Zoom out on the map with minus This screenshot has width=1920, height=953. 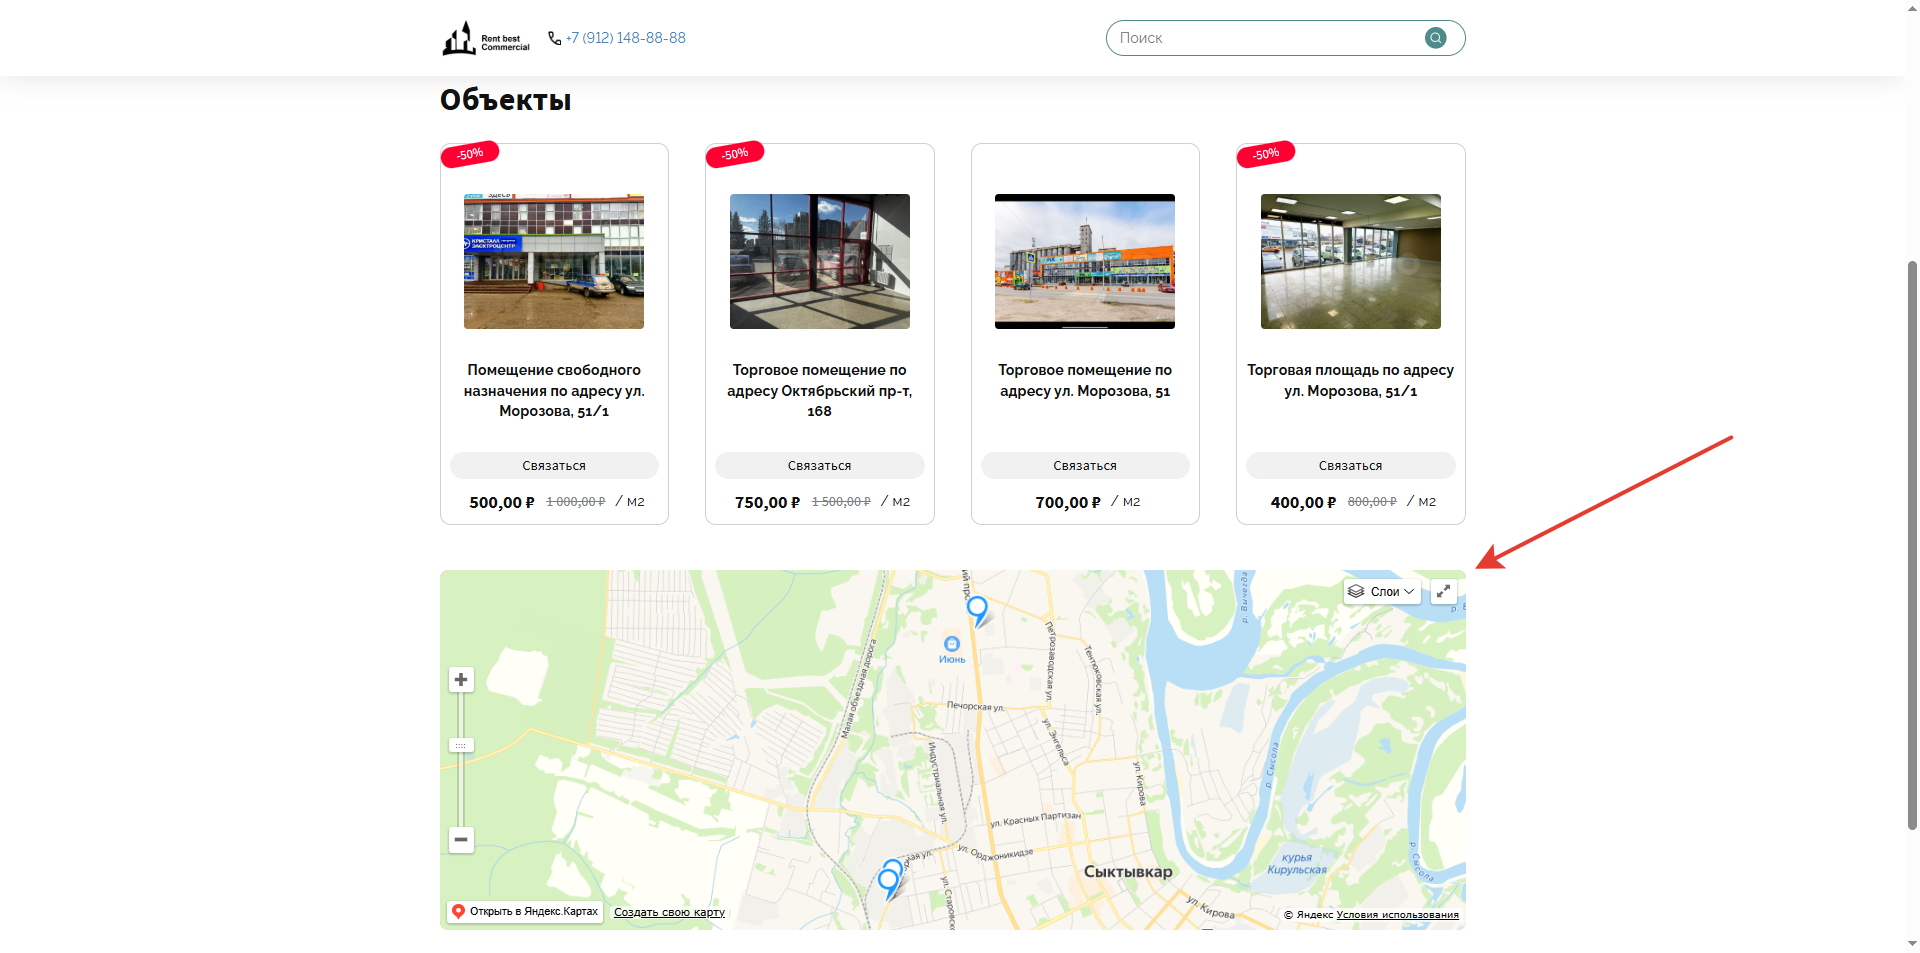pyautogui.click(x=461, y=840)
